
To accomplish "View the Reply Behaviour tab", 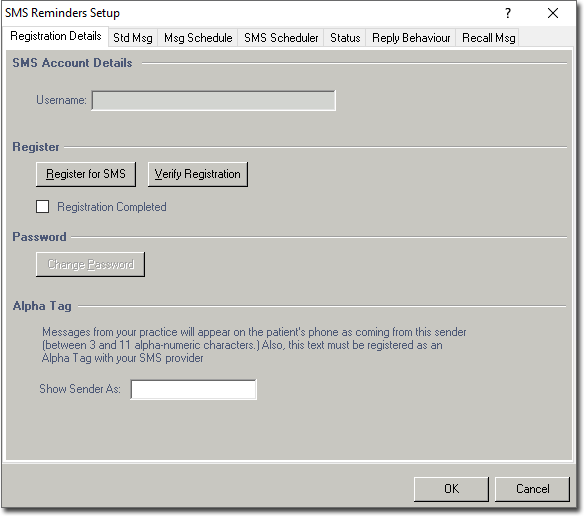I will coord(411,38).
